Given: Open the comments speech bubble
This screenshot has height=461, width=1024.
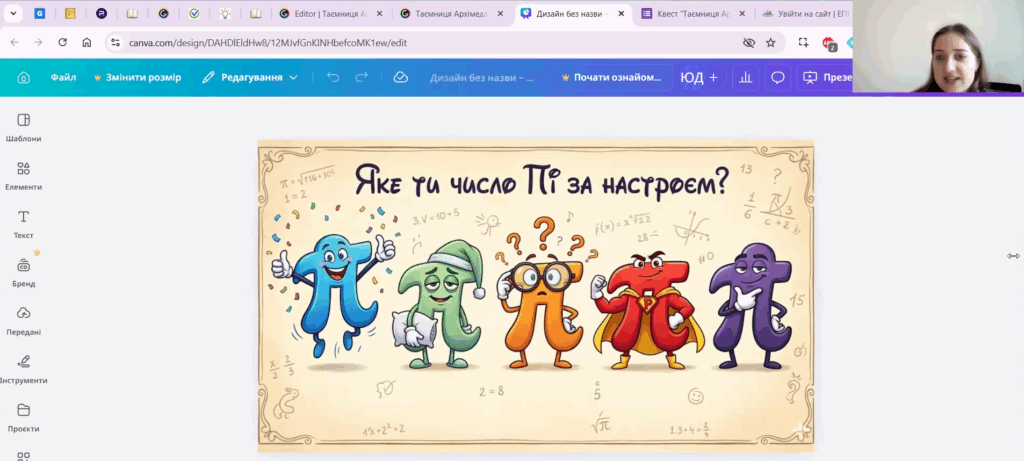Looking at the screenshot, I should 777,77.
